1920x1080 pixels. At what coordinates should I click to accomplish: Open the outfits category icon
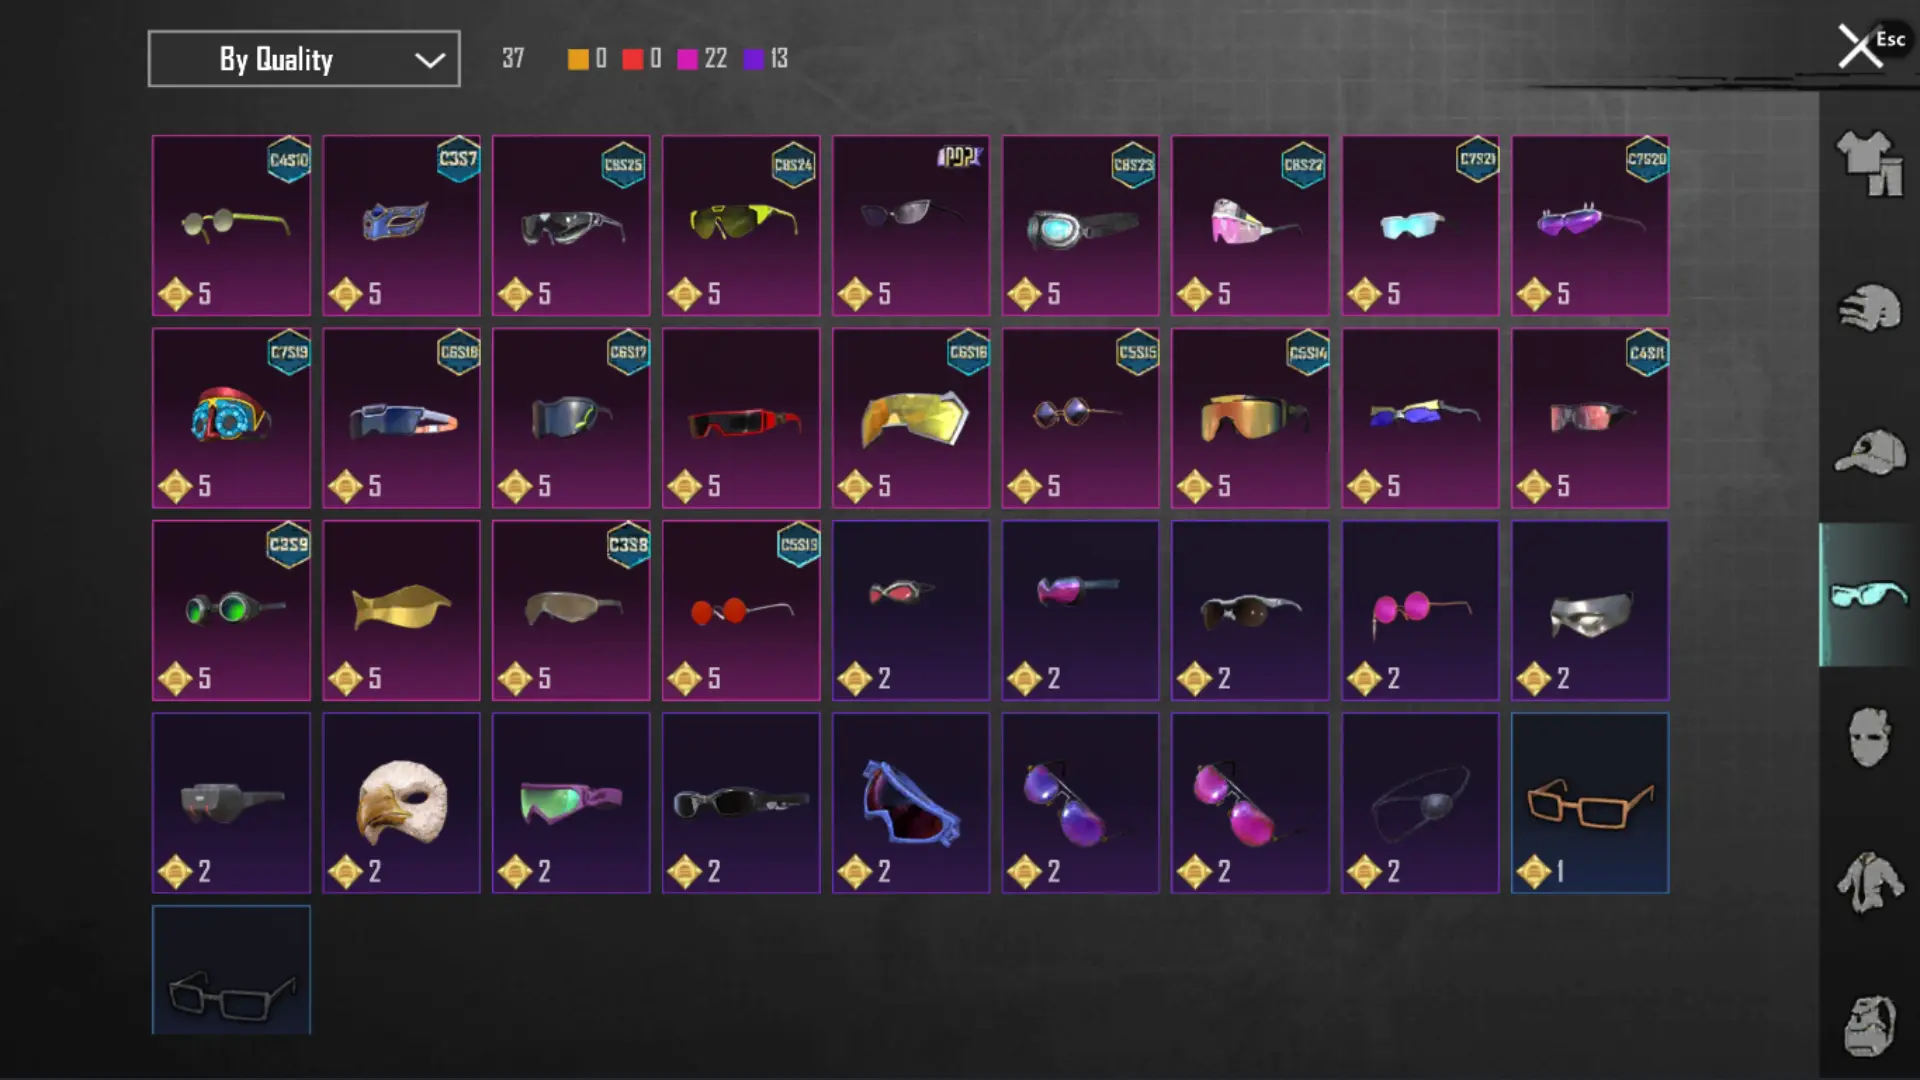1869,163
